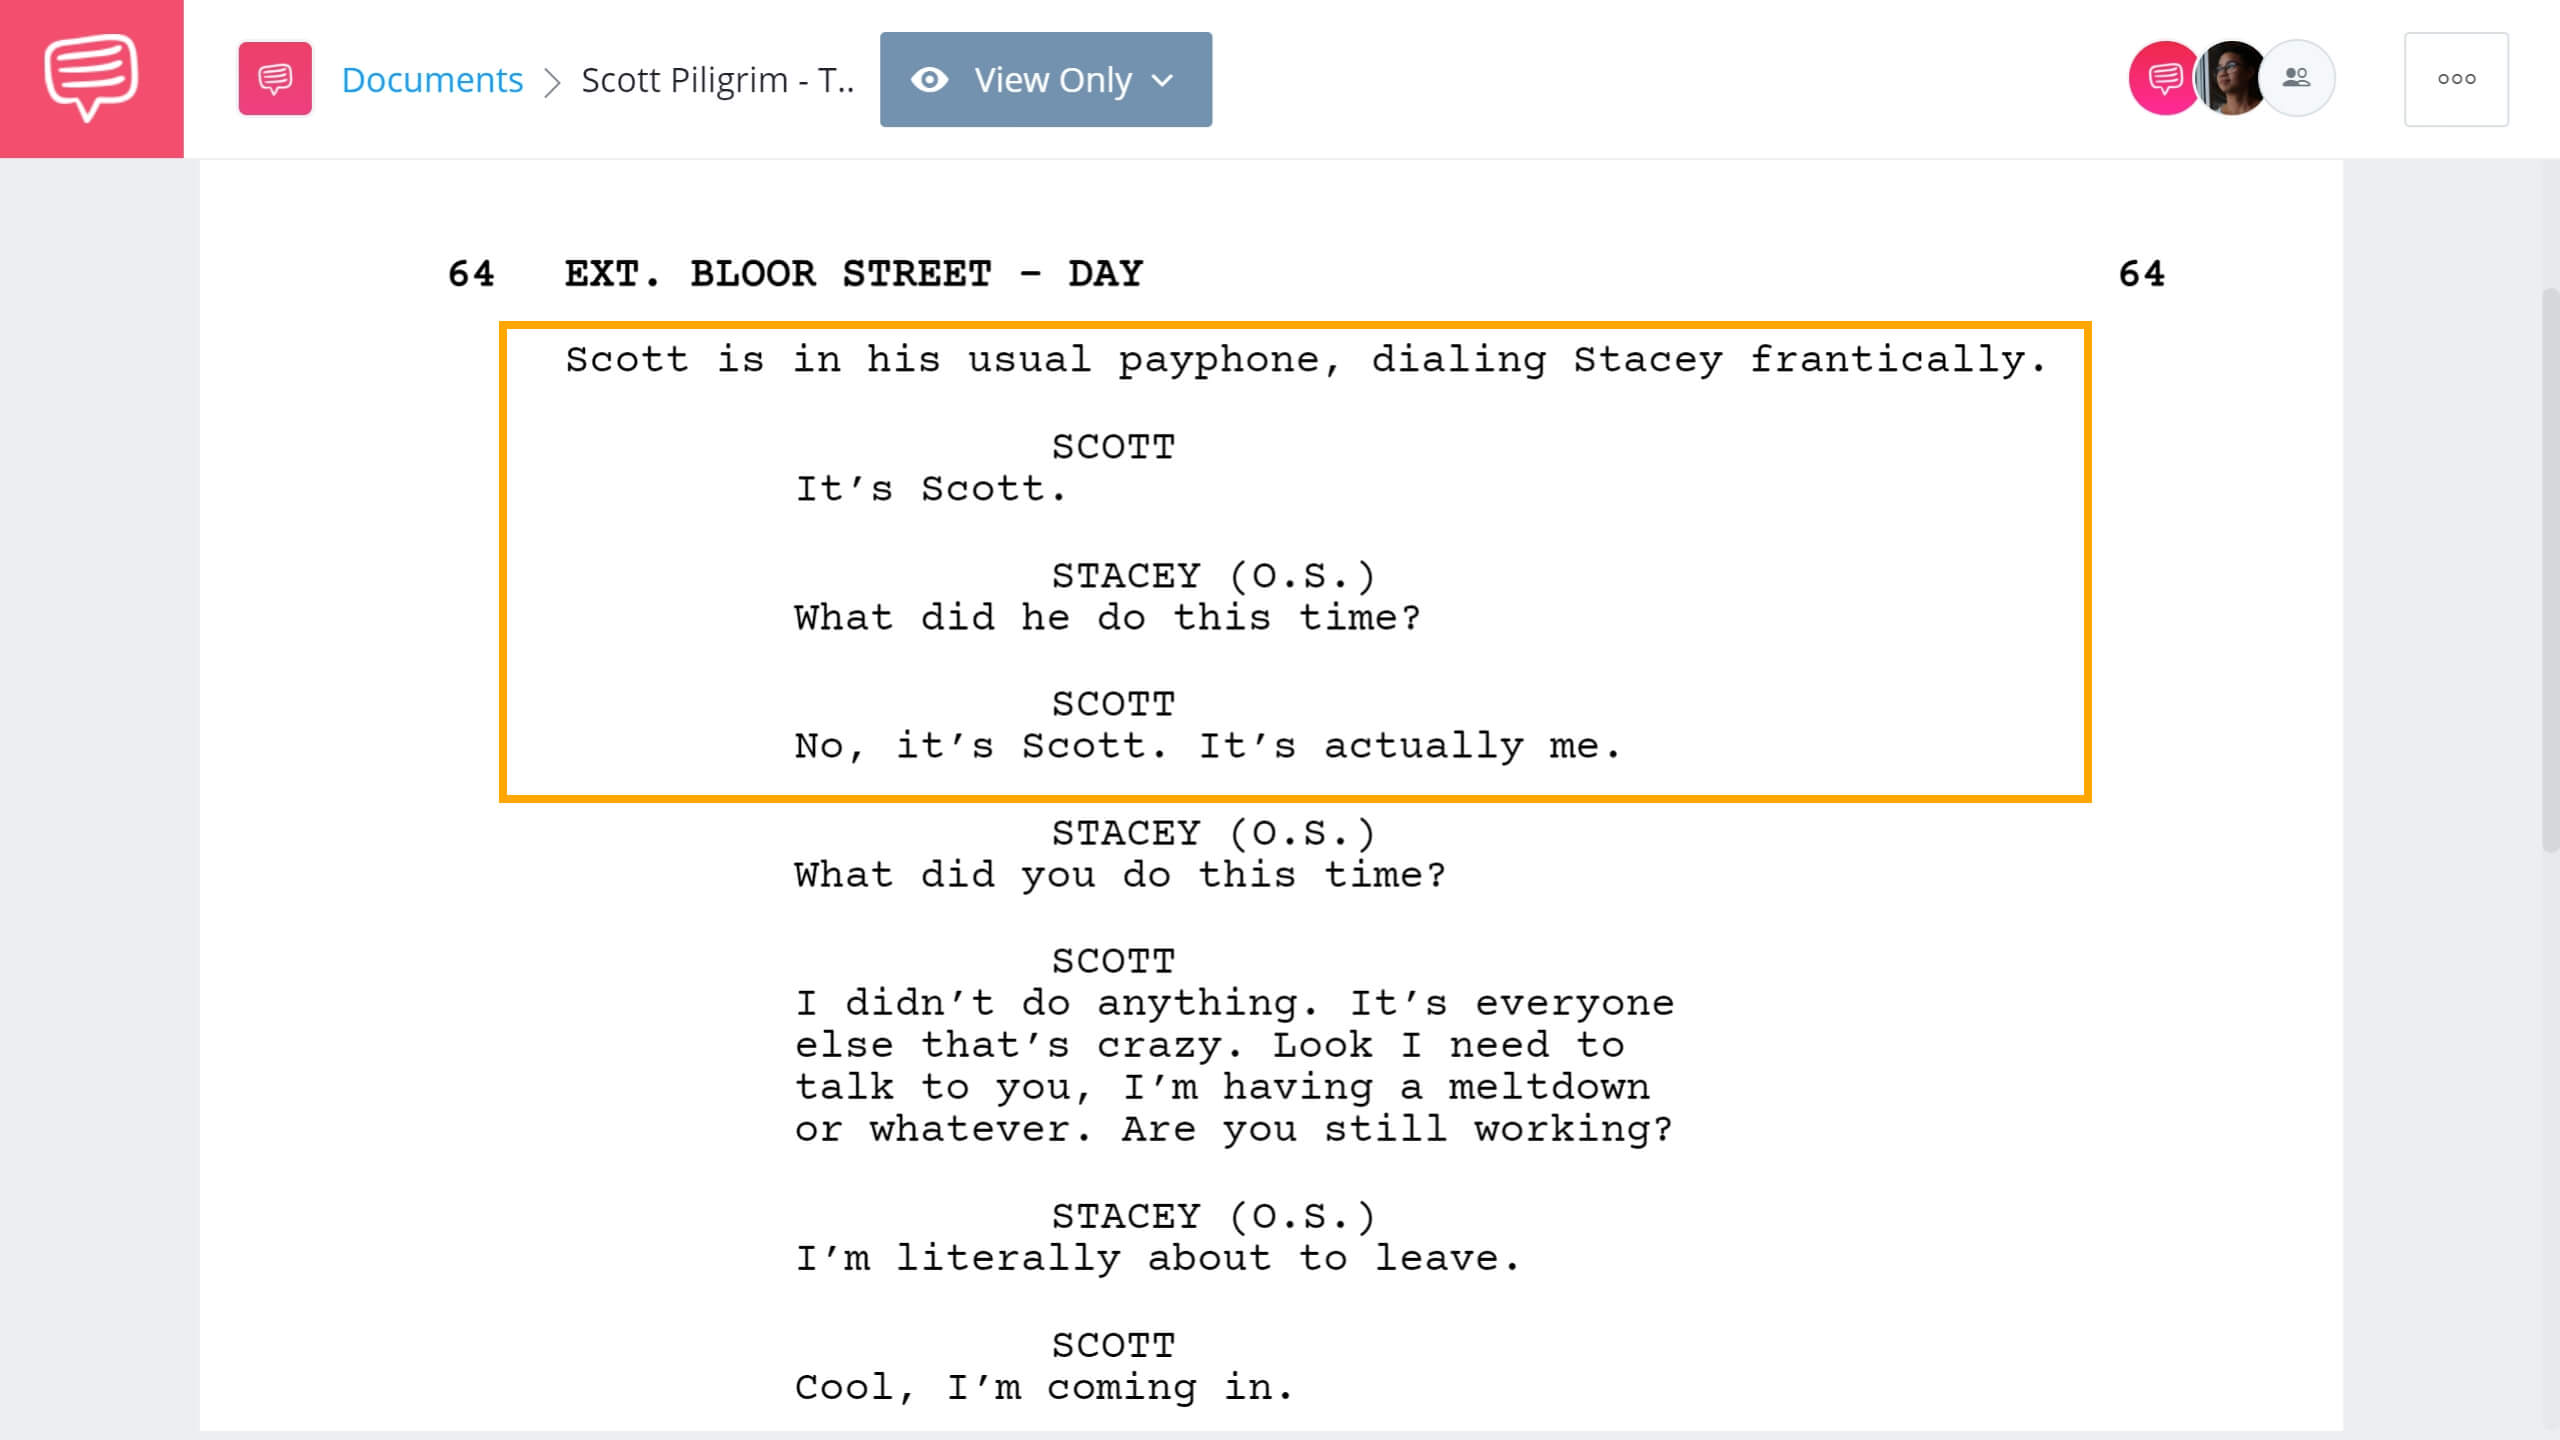This screenshot has height=1440, width=2560.
Task: Click the View Only button to change permissions
Action: coord(1046,79)
